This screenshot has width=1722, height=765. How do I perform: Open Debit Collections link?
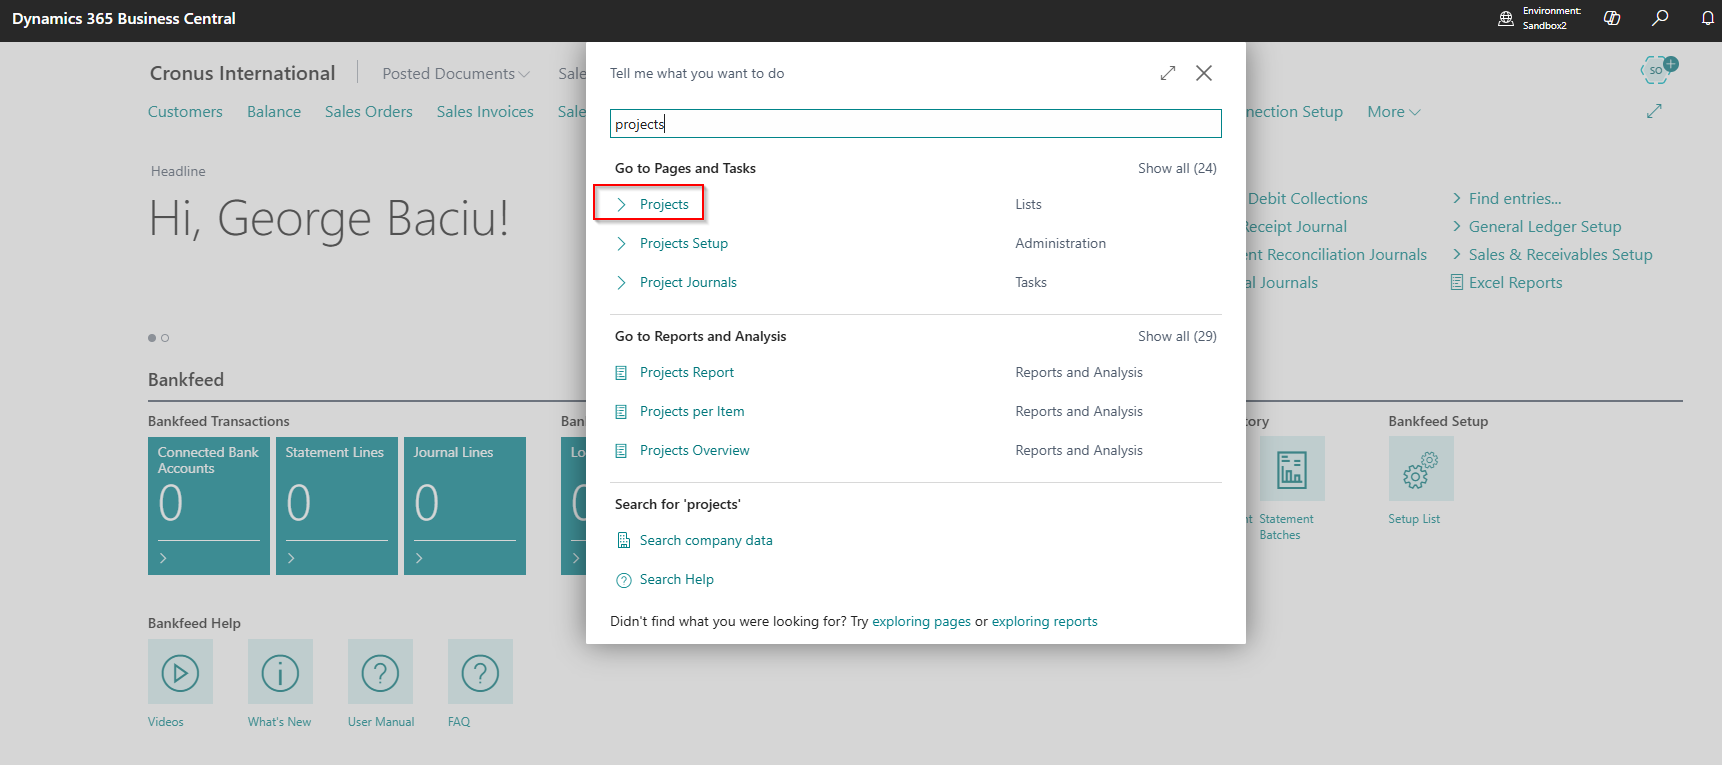tap(1307, 198)
